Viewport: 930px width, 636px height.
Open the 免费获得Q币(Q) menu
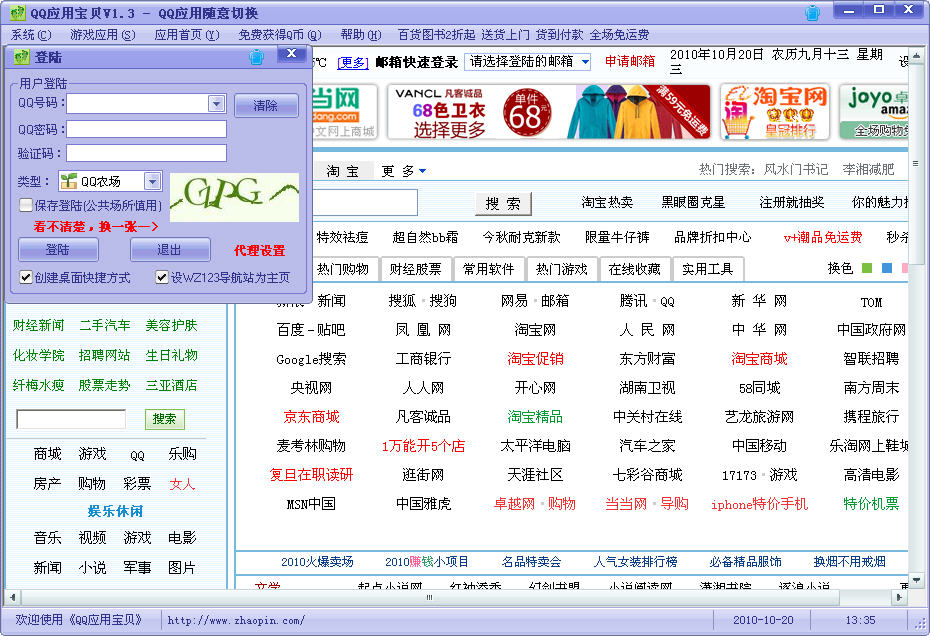point(280,35)
